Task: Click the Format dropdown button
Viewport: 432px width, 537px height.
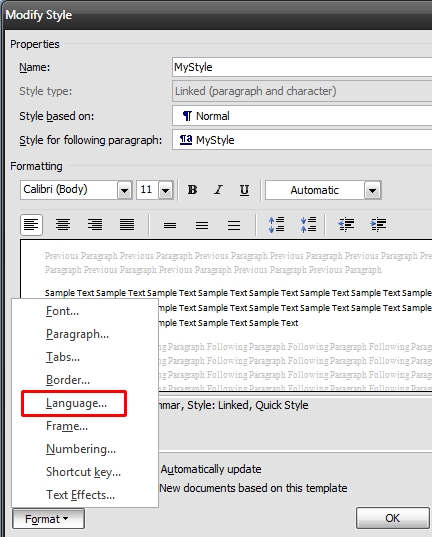Action: (x=48, y=519)
